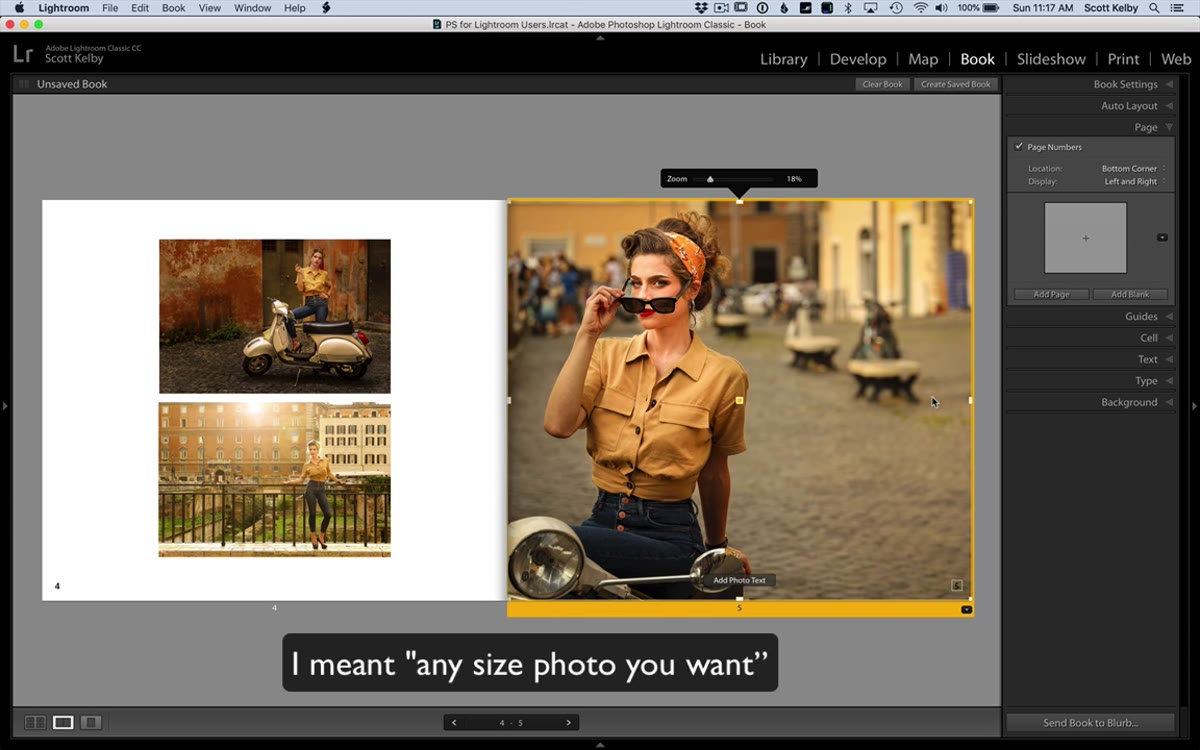Open Display Left and Right dropdown
This screenshot has height=750, width=1200.
coord(1134,182)
